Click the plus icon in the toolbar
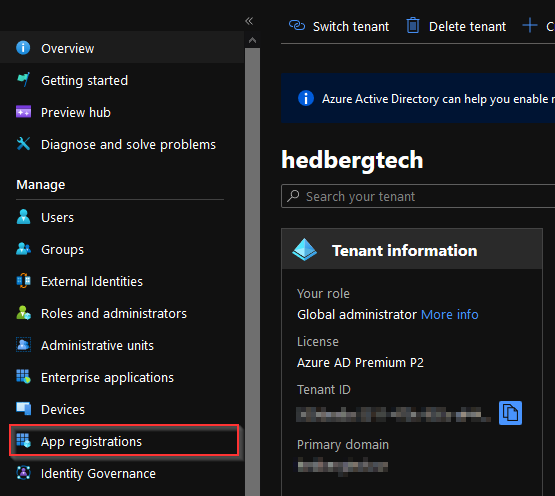 530,25
